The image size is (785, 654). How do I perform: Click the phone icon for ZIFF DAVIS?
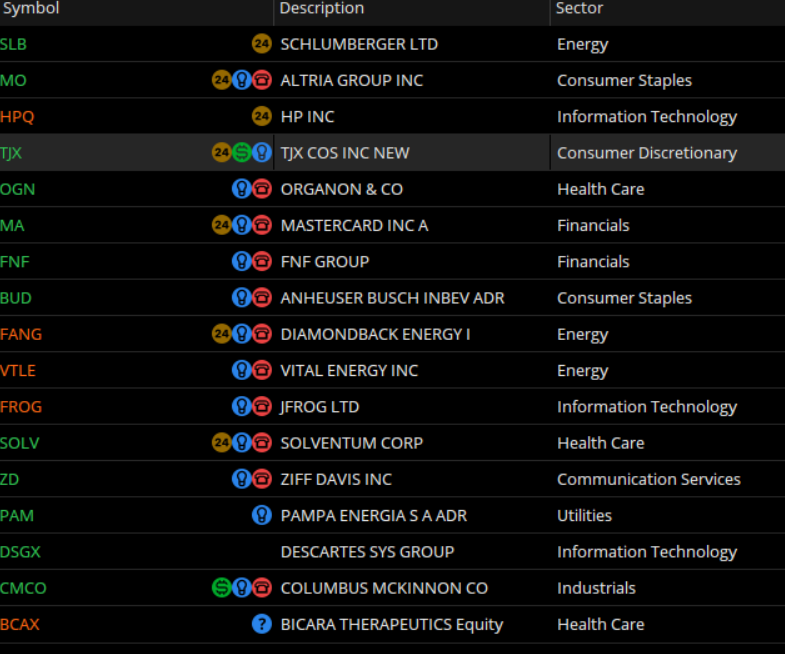coord(262,479)
